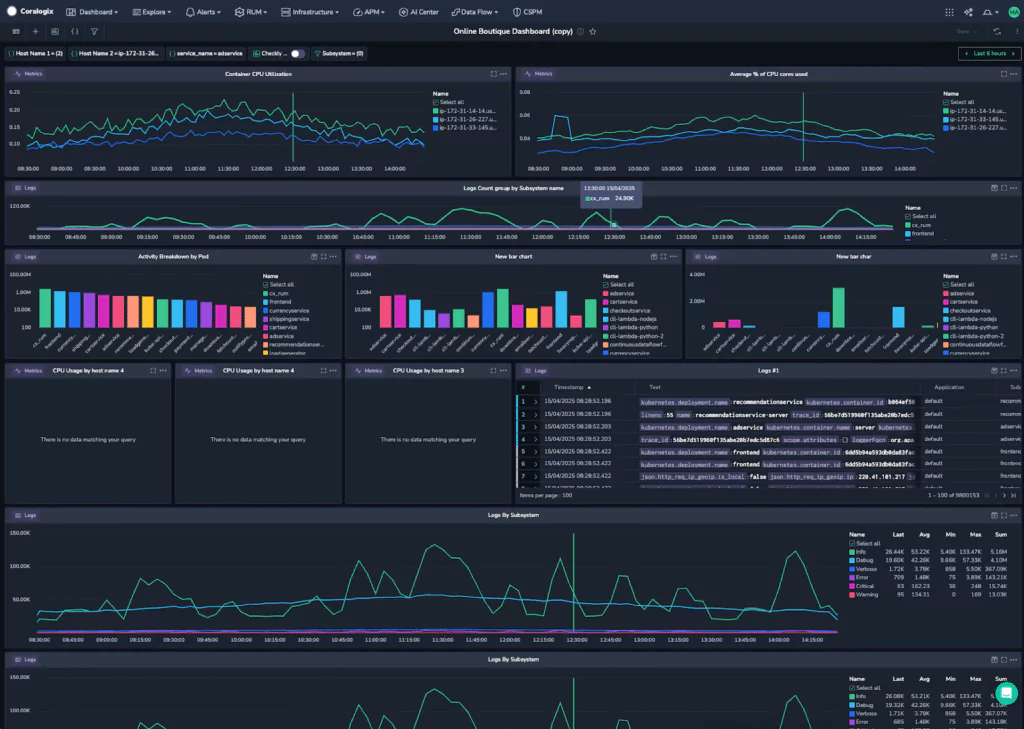1024x729 pixels.
Task: Click the service_name = adservice filter
Action: pos(205,53)
